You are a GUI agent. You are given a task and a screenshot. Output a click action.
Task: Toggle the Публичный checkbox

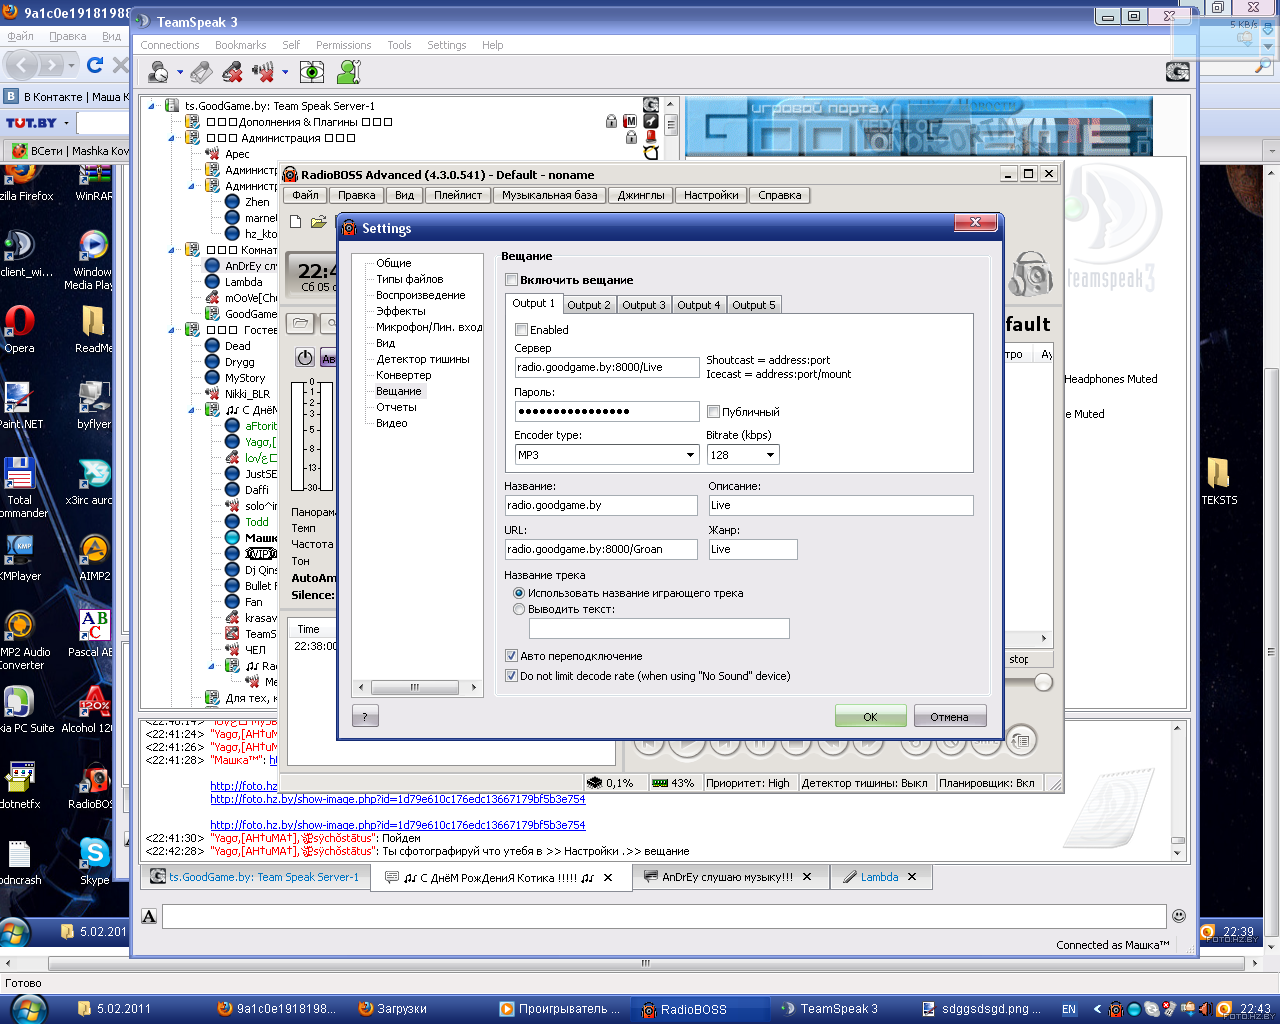713,411
